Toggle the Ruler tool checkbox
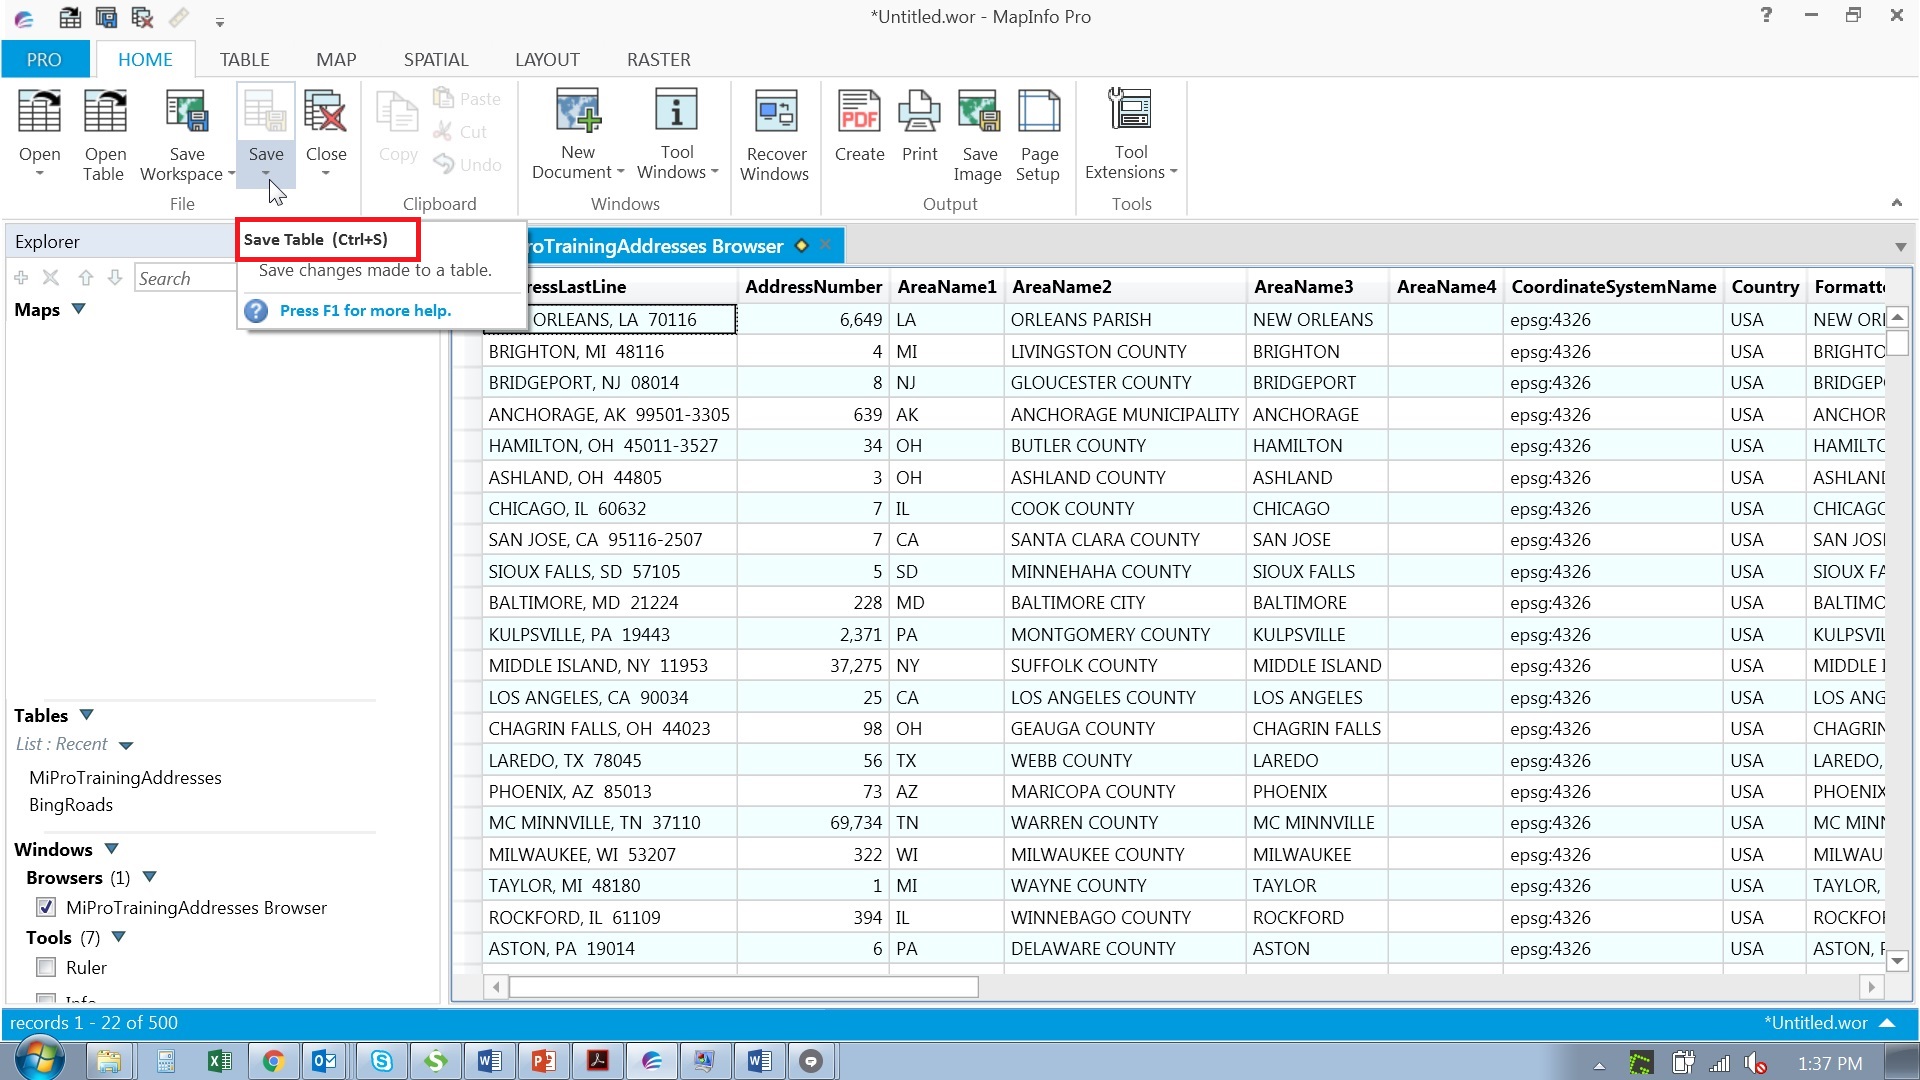Viewport: 1920px width, 1080px height. pos(46,967)
